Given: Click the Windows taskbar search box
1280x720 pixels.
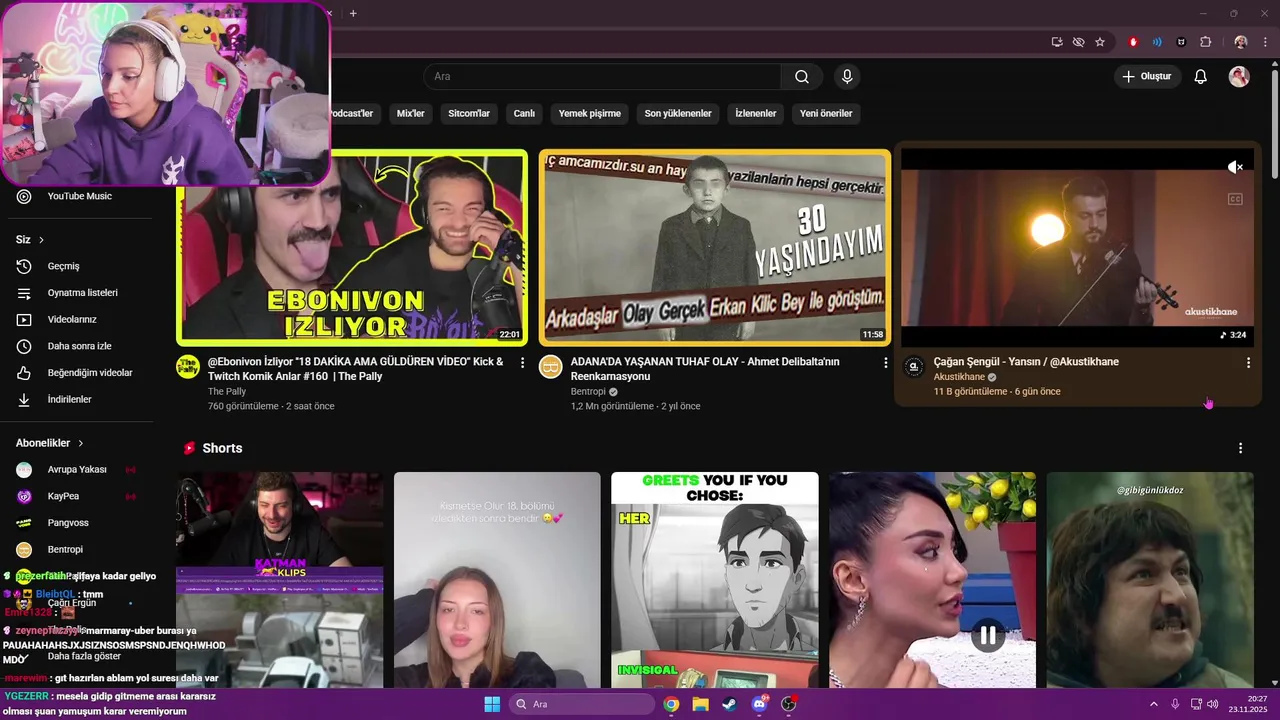Looking at the screenshot, I should coord(583,704).
